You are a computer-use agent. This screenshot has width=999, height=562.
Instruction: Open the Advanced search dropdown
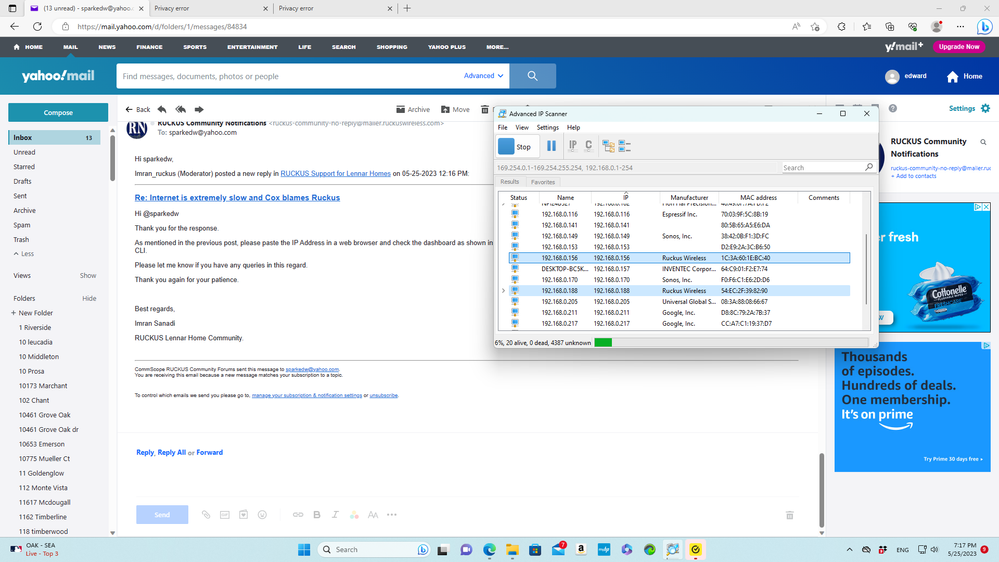point(483,76)
